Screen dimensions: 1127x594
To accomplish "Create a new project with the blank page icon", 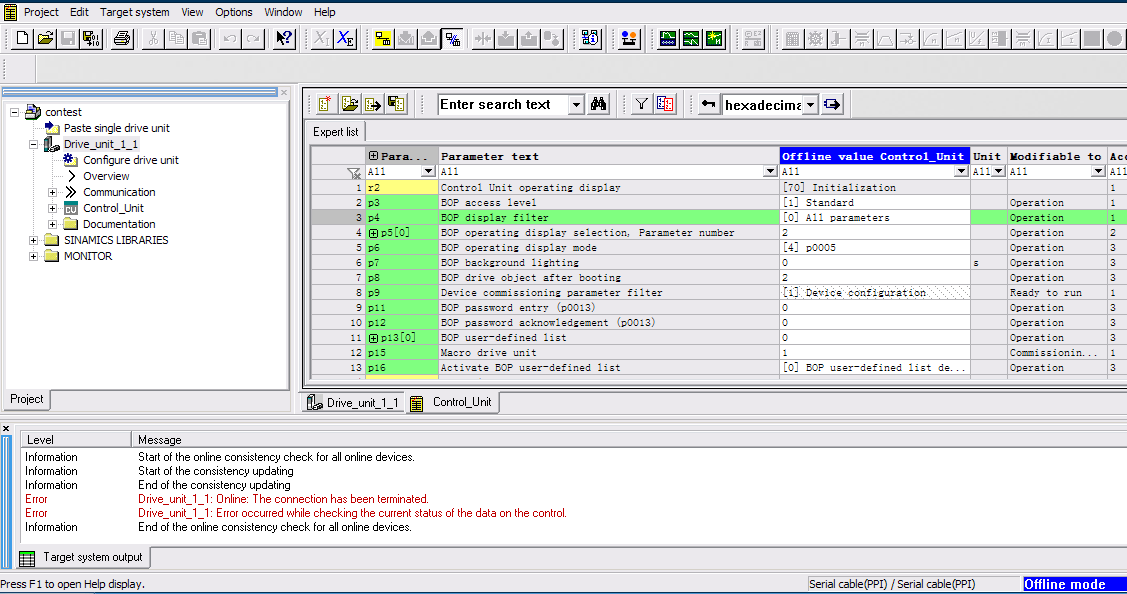I will click(x=22, y=38).
